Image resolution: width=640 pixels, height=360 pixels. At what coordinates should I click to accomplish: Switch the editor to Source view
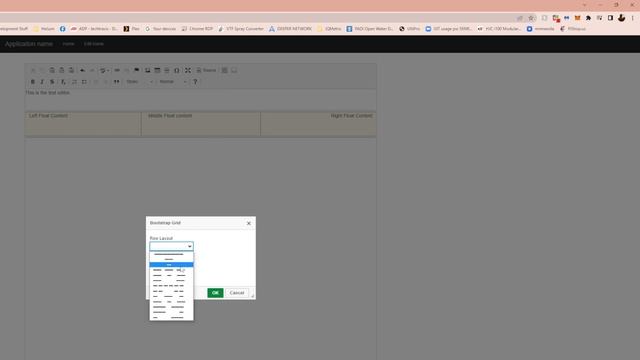tap(206, 70)
